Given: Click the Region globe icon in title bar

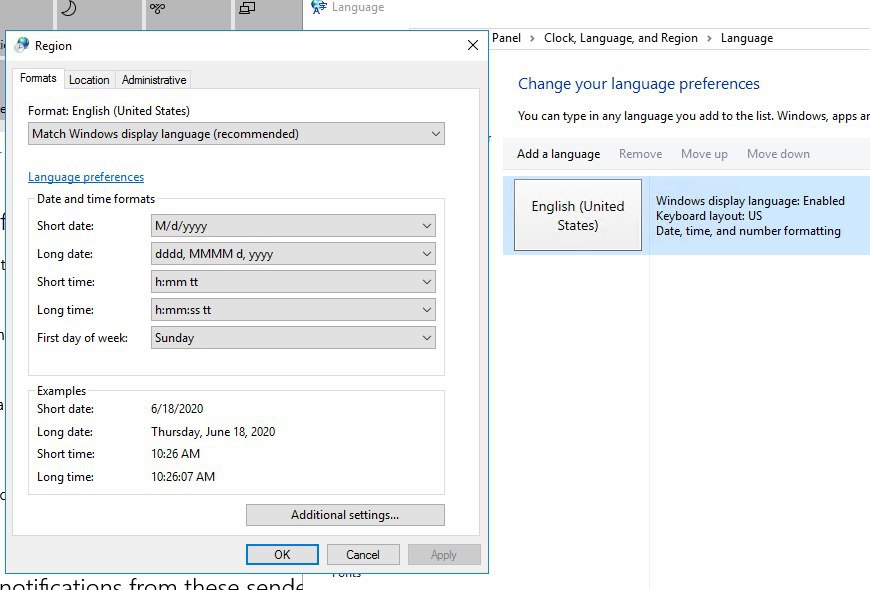Looking at the screenshot, I should pyautogui.click(x=22, y=45).
